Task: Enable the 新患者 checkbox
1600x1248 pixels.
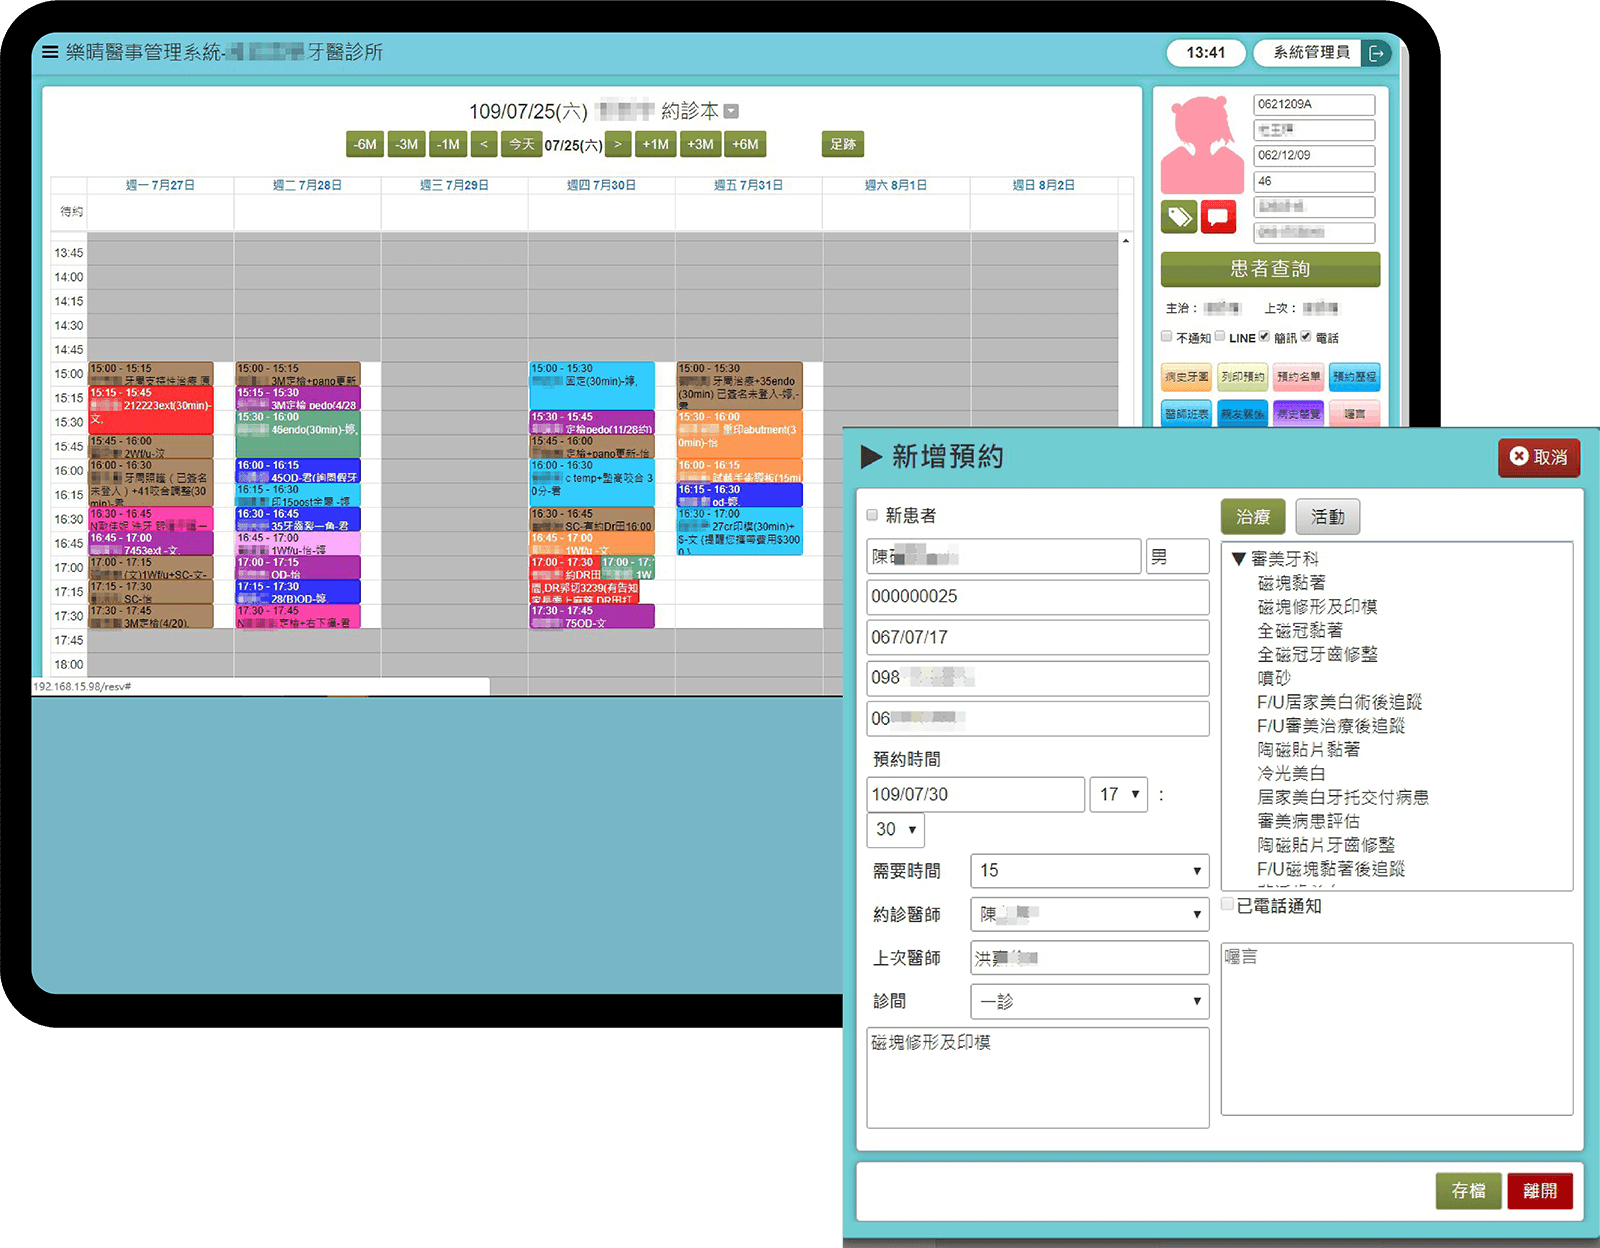Action: tap(872, 515)
